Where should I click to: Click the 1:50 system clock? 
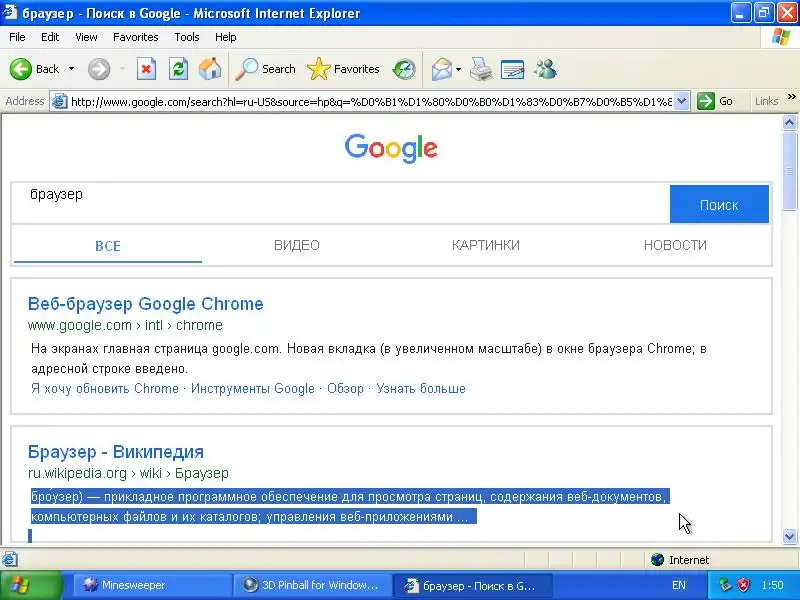coord(772,585)
